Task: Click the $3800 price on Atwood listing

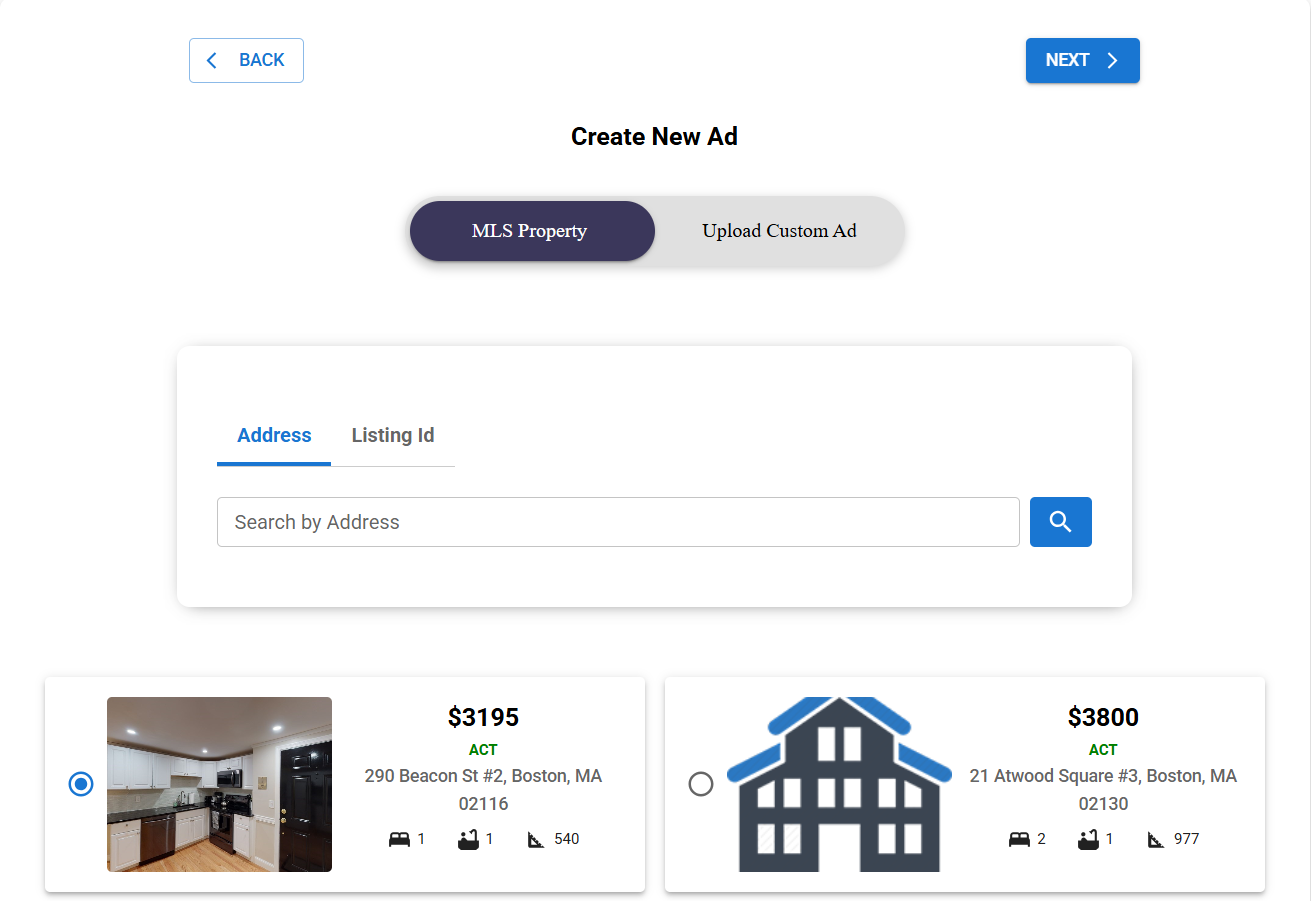Action: [x=1103, y=717]
